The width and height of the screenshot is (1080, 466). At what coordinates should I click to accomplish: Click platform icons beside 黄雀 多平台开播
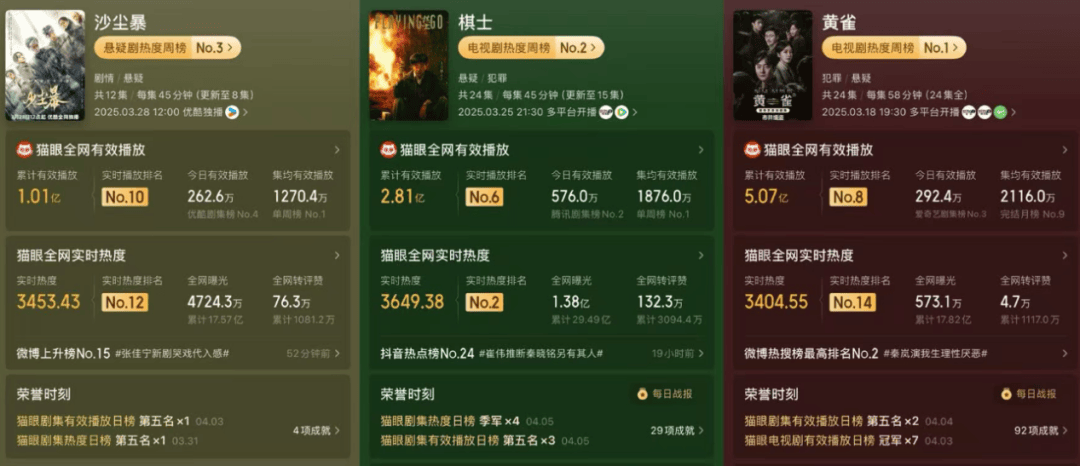pos(985,112)
